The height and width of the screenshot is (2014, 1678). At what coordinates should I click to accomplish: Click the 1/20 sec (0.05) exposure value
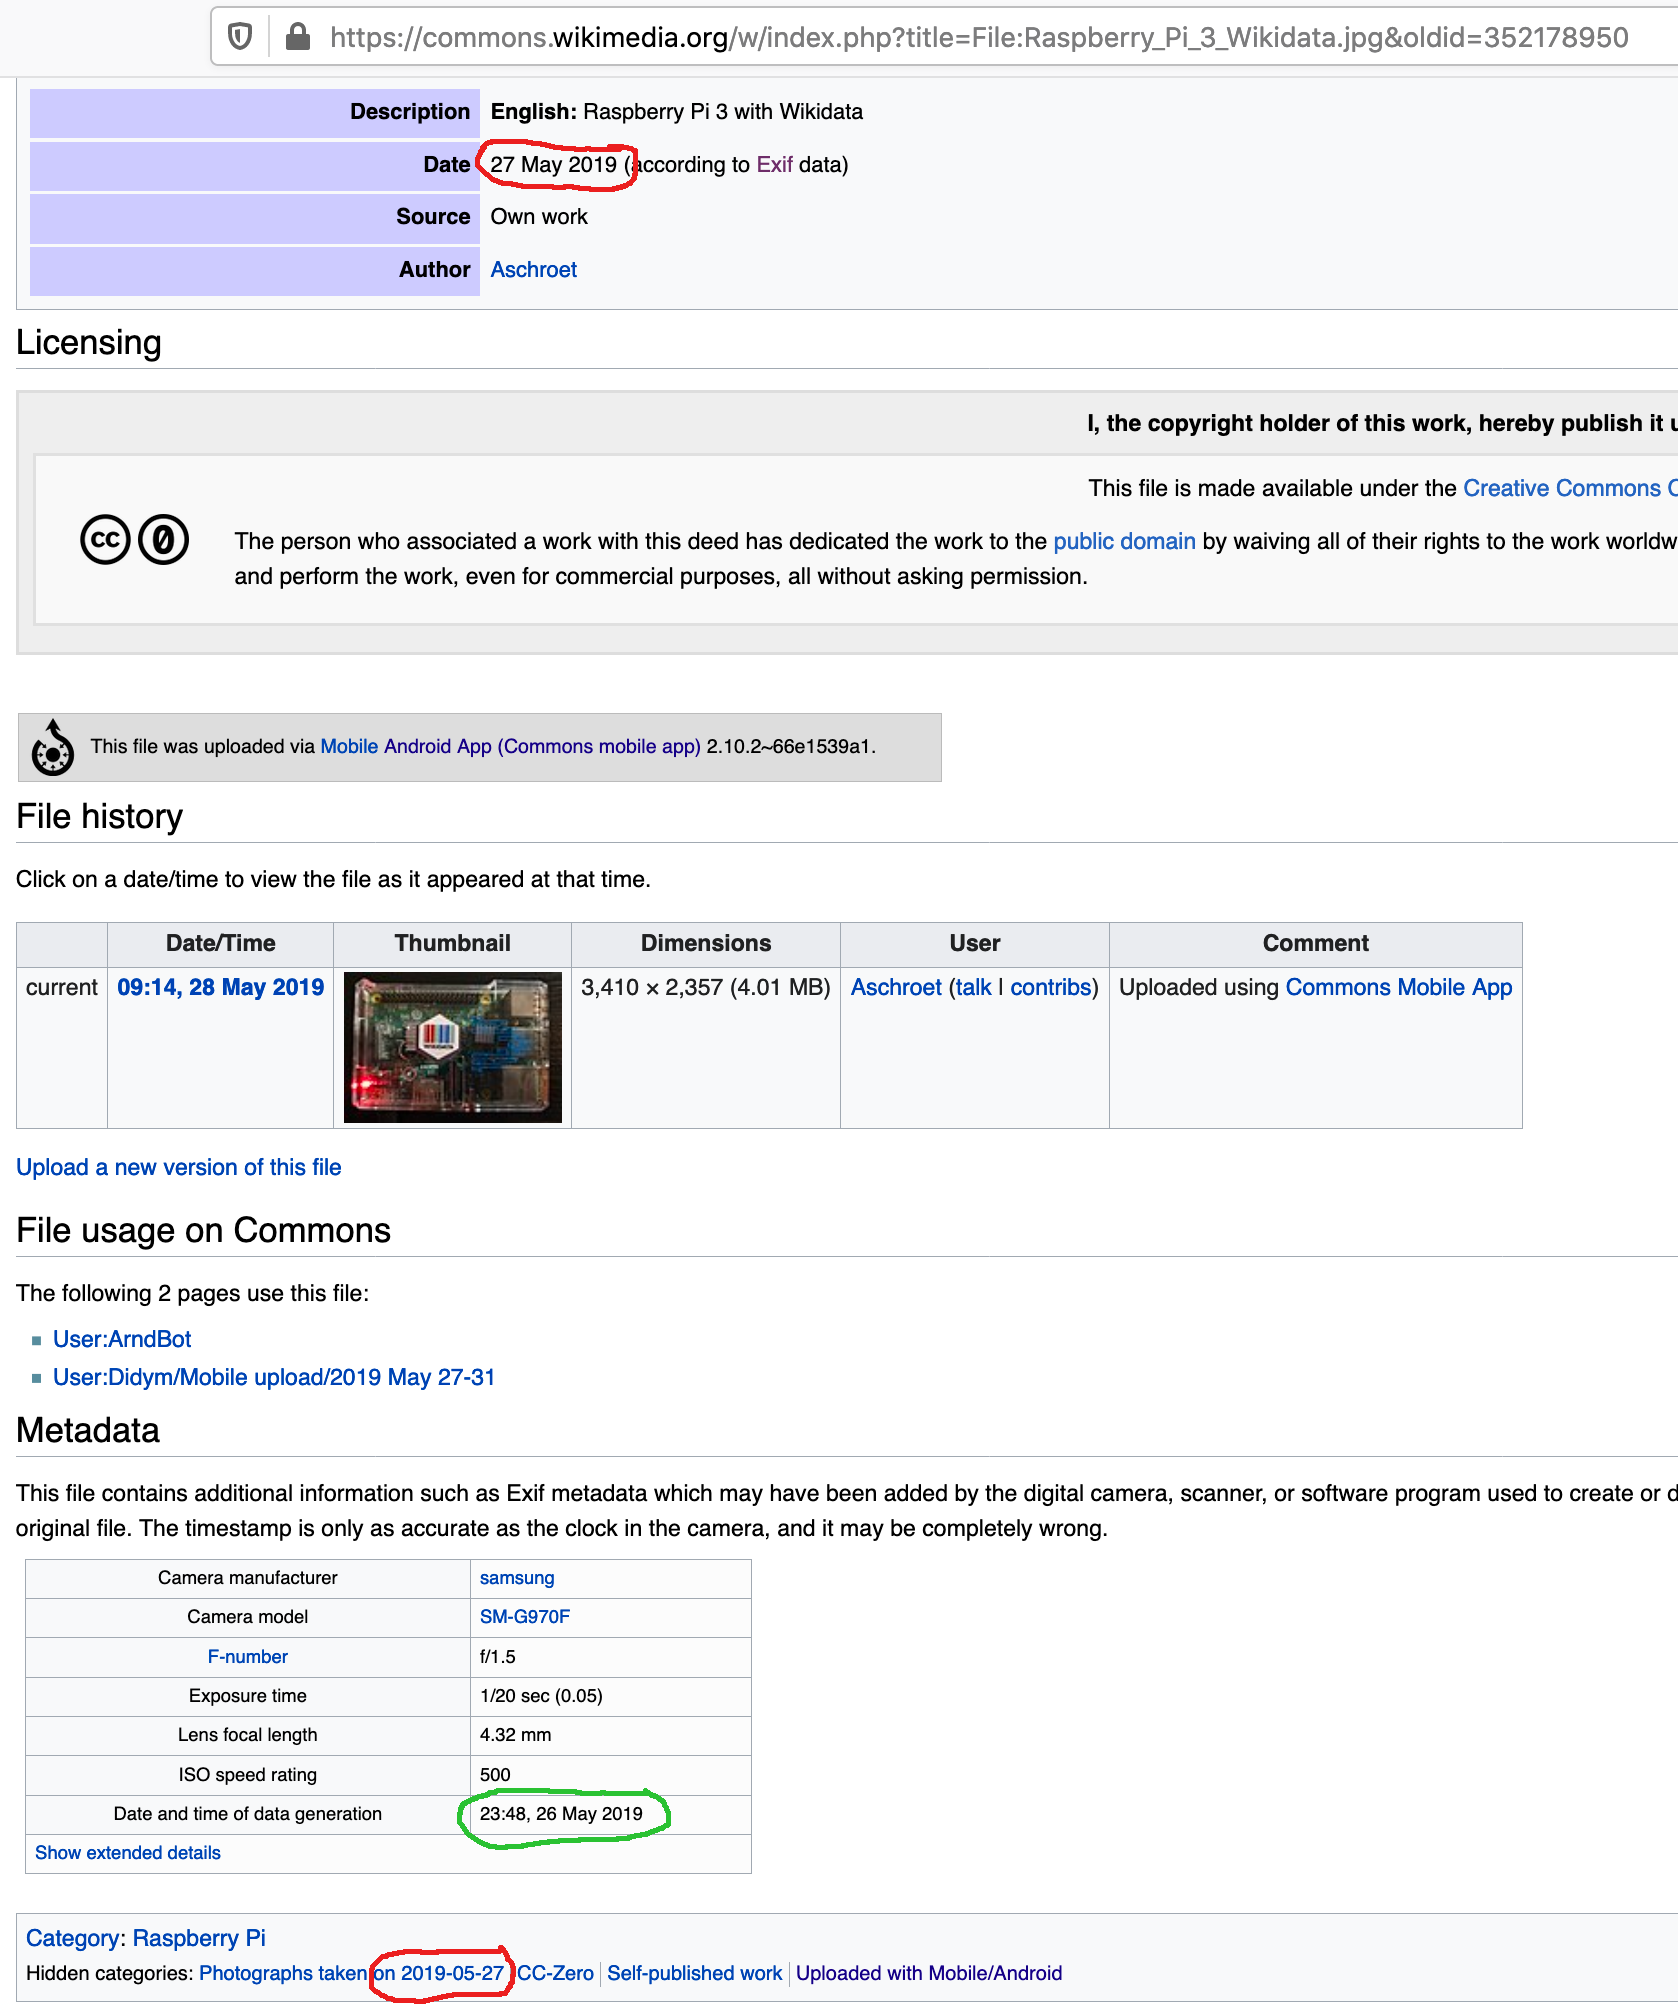pyautogui.click(x=541, y=1696)
